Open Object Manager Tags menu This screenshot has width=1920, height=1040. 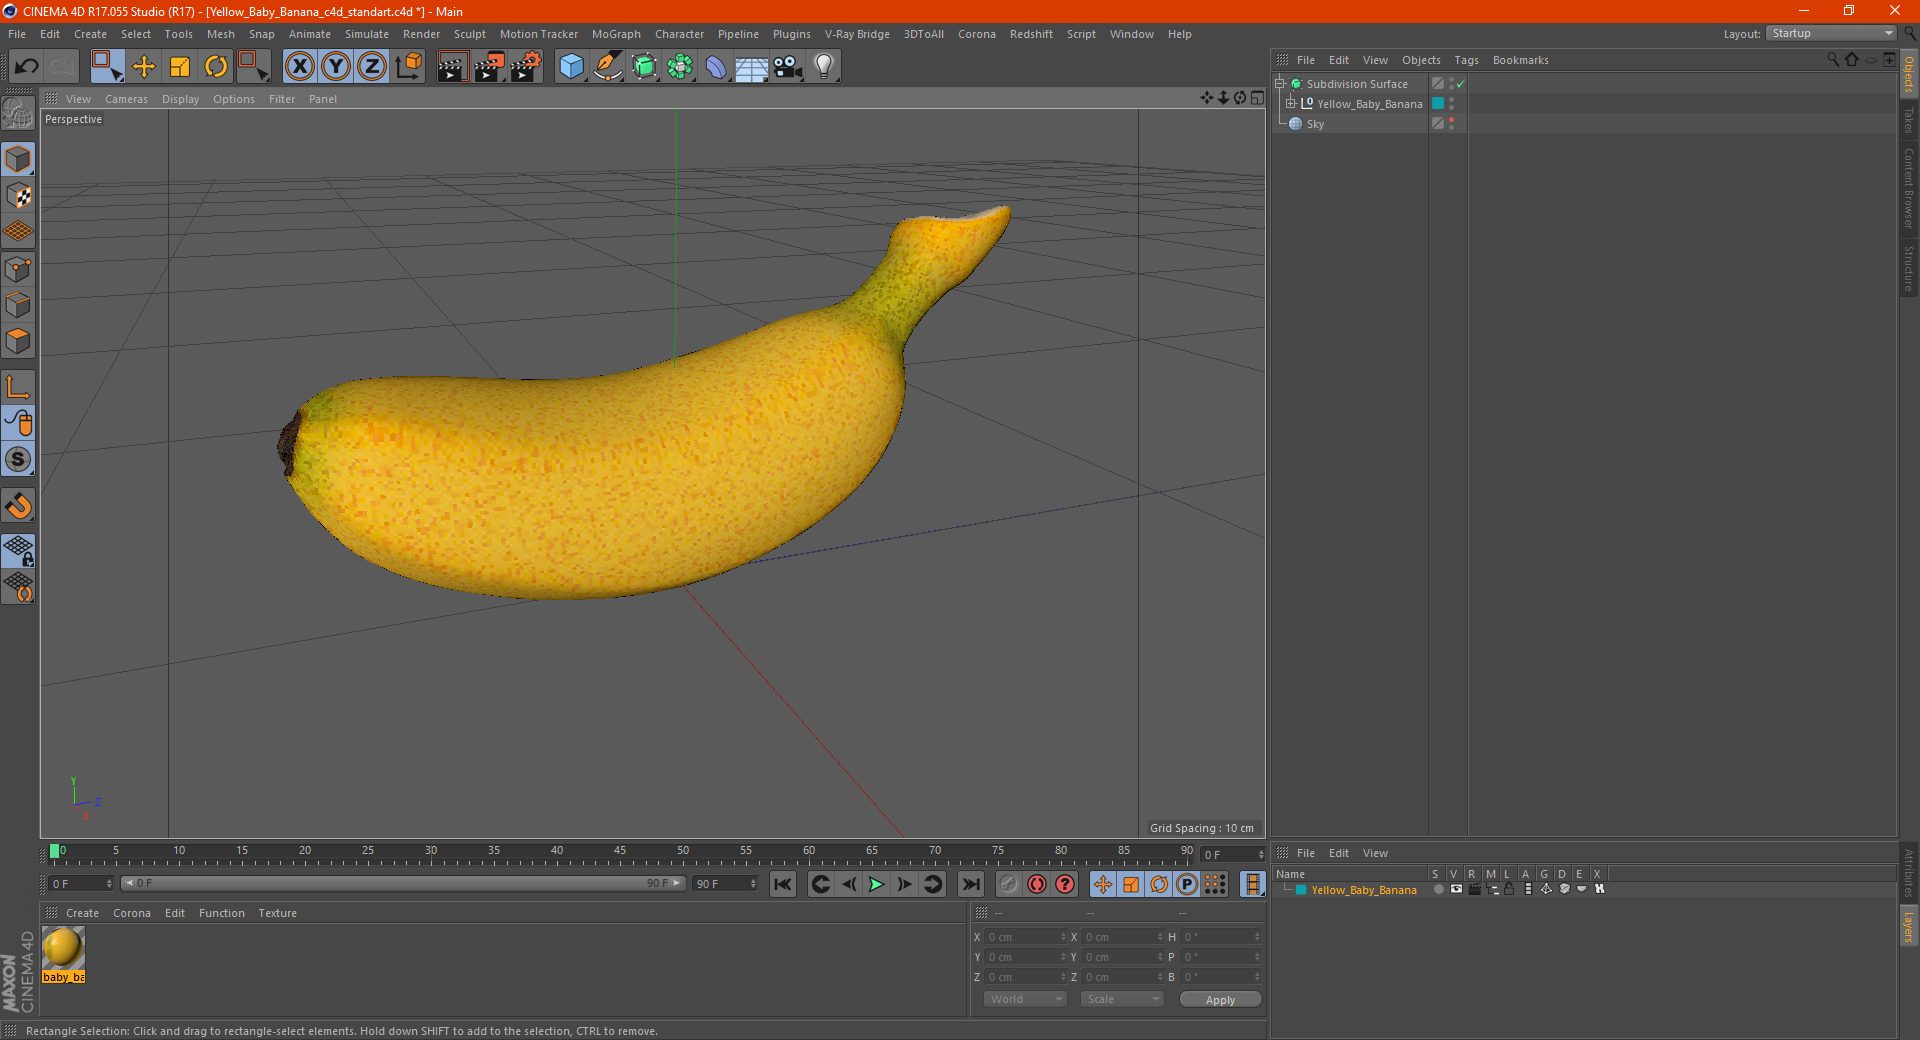click(1466, 60)
